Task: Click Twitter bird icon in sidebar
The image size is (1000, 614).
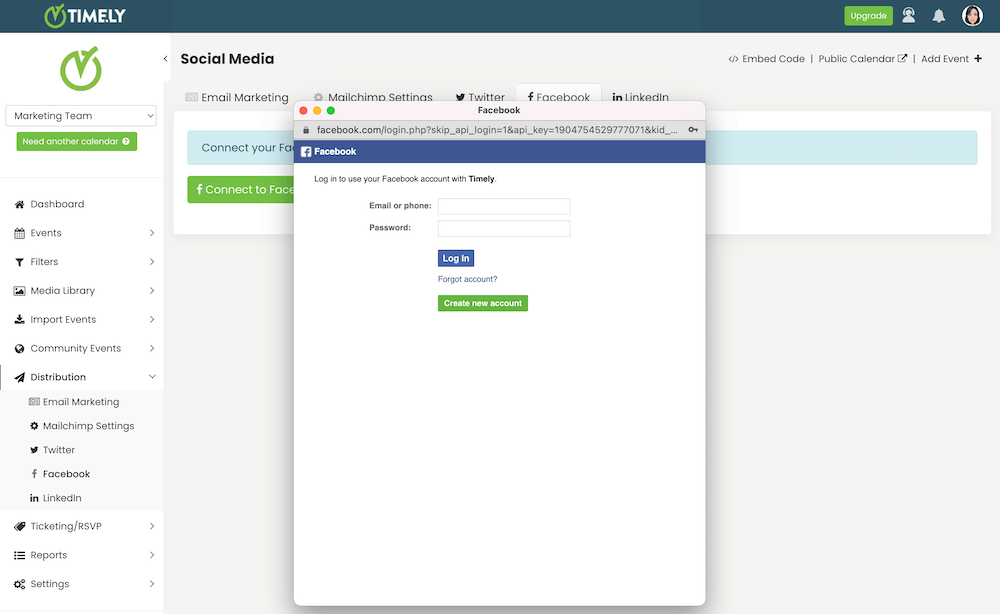Action: (x=34, y=450)
